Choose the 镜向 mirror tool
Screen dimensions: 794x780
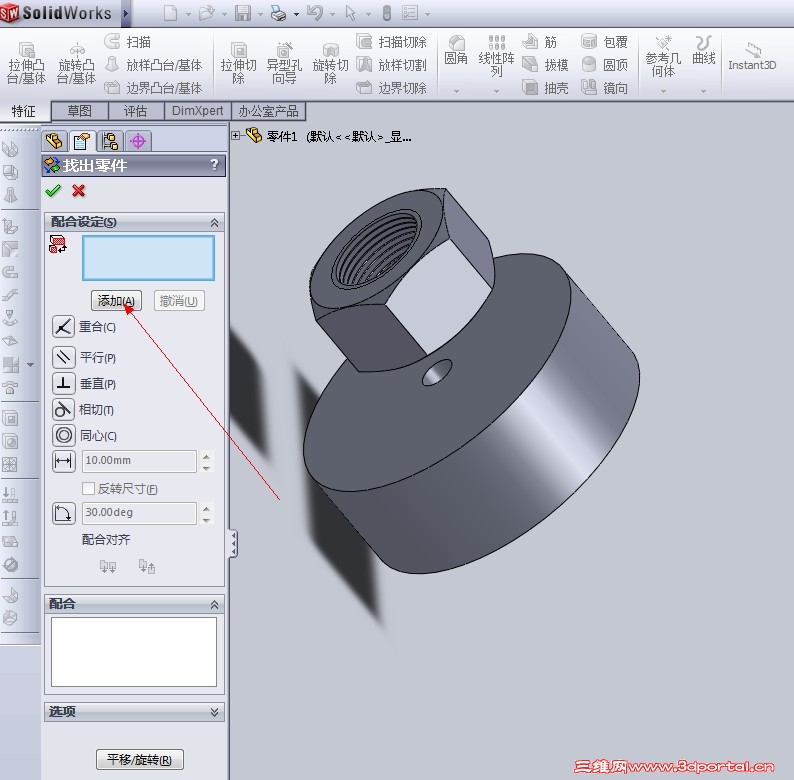[605, 88]
